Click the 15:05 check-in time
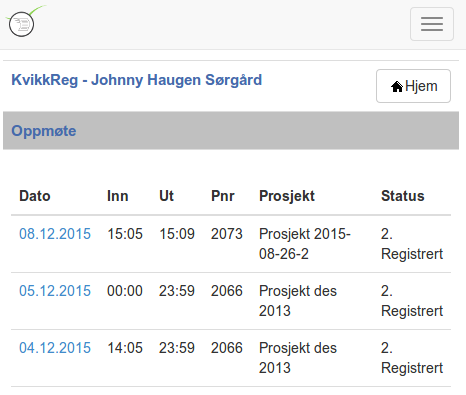466x395 pixels. click(x=125, y=234)
